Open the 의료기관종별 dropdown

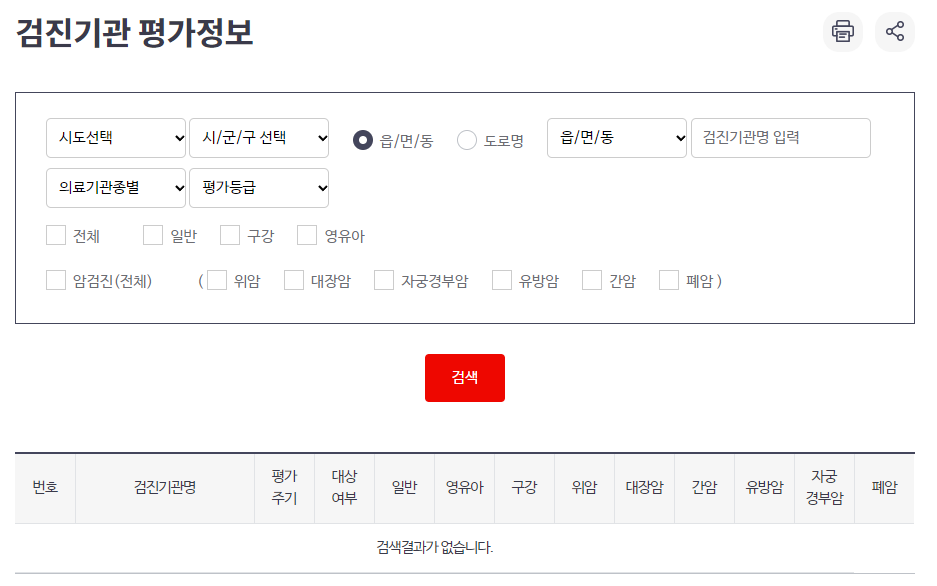116,188
